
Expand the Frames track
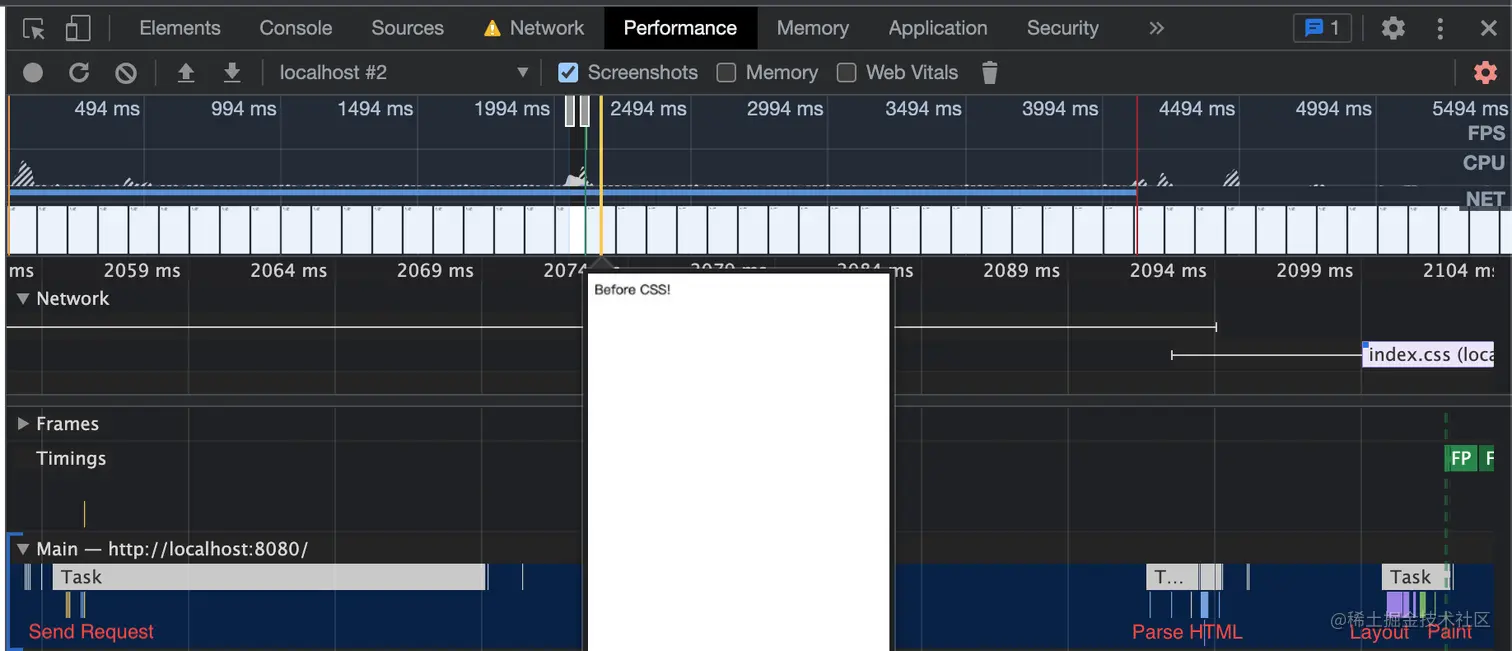tap(24, 424)
